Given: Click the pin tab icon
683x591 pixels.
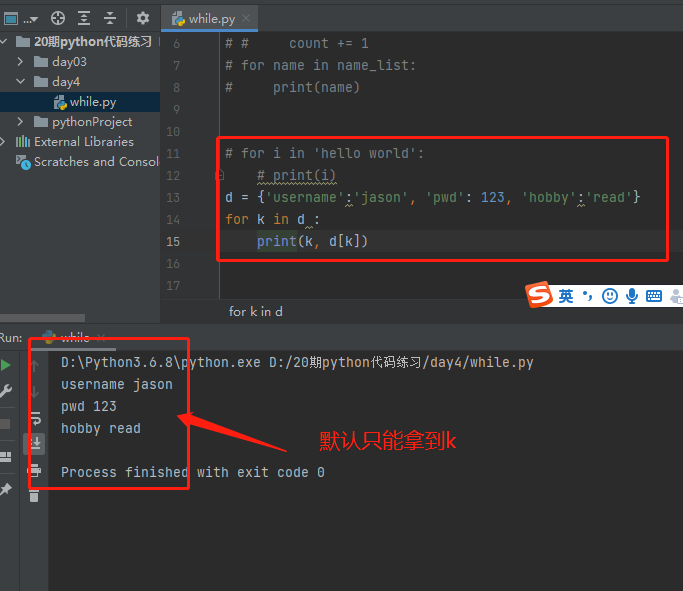Looking at the screenshot, I should (x=6, y=489).
